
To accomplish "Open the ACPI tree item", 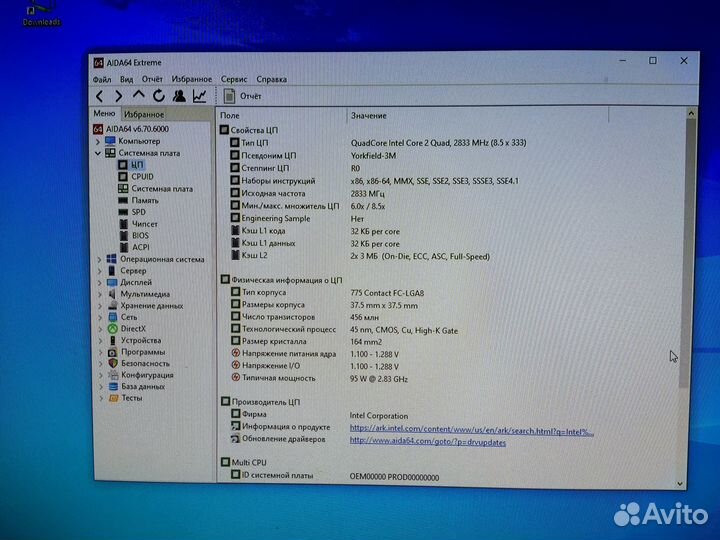I will 141,247.
